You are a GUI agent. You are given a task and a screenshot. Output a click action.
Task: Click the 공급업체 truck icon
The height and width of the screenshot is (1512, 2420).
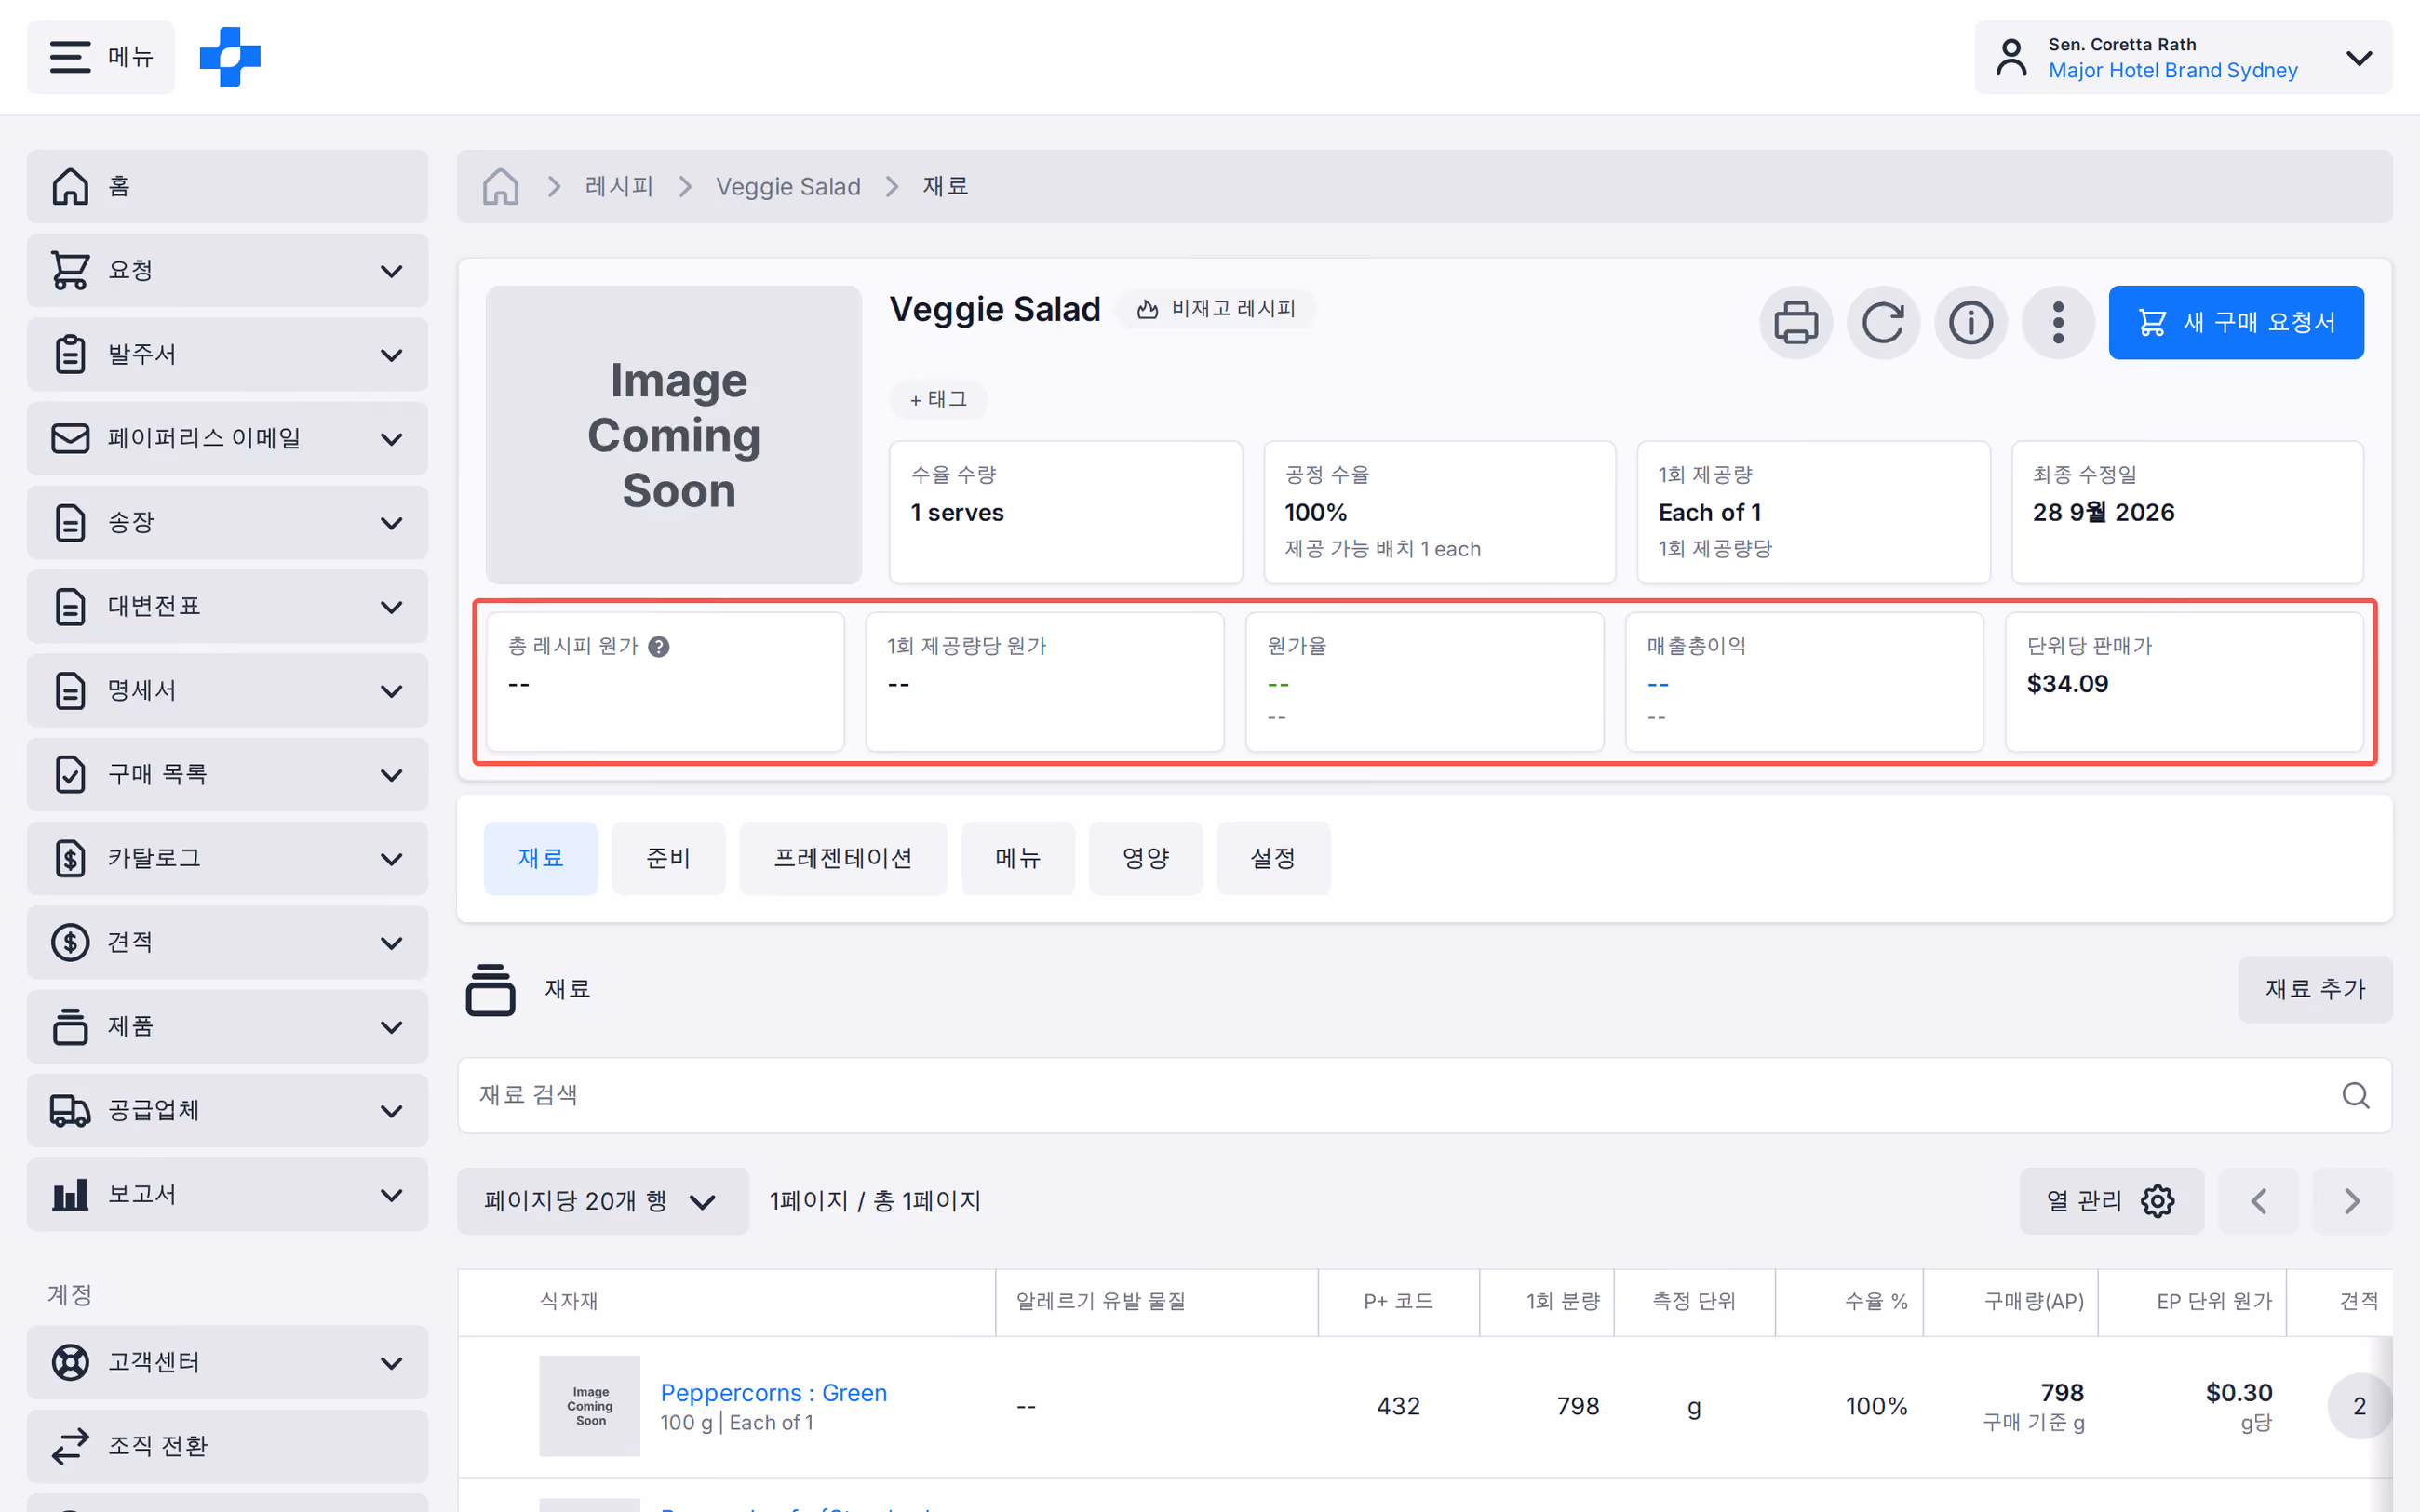[70, 1110]
